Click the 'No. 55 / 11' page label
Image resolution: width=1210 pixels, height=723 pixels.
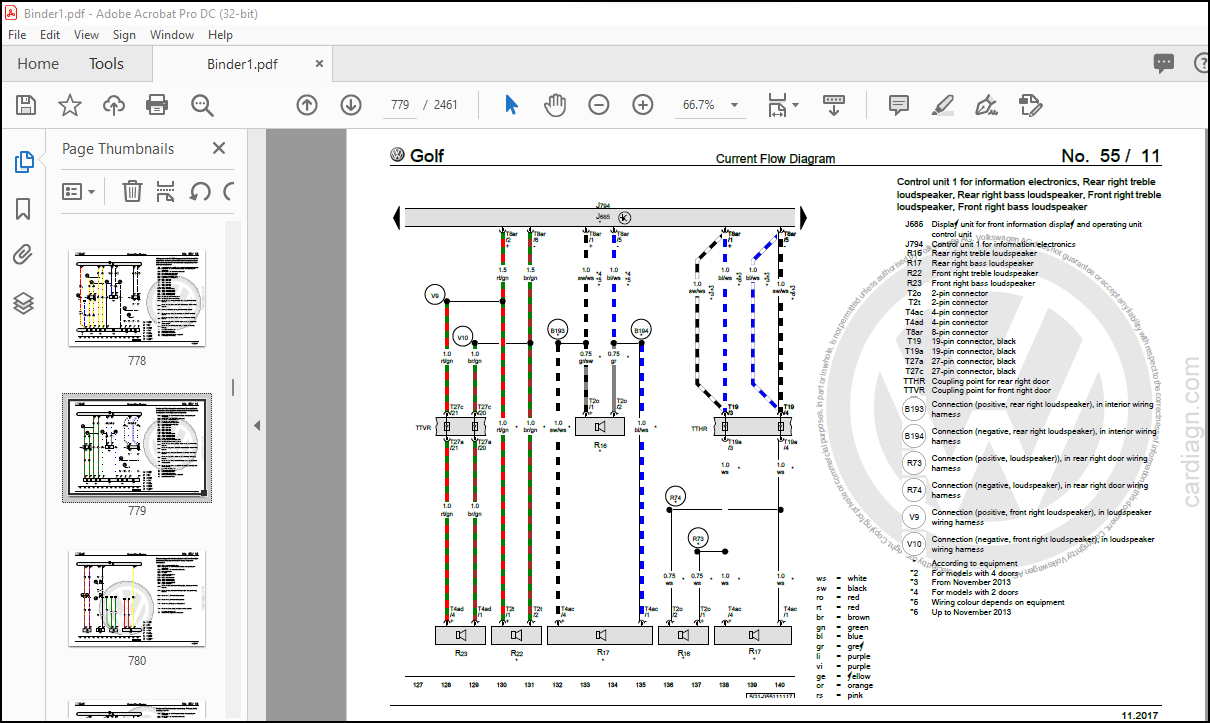(x=1110, y=156)
